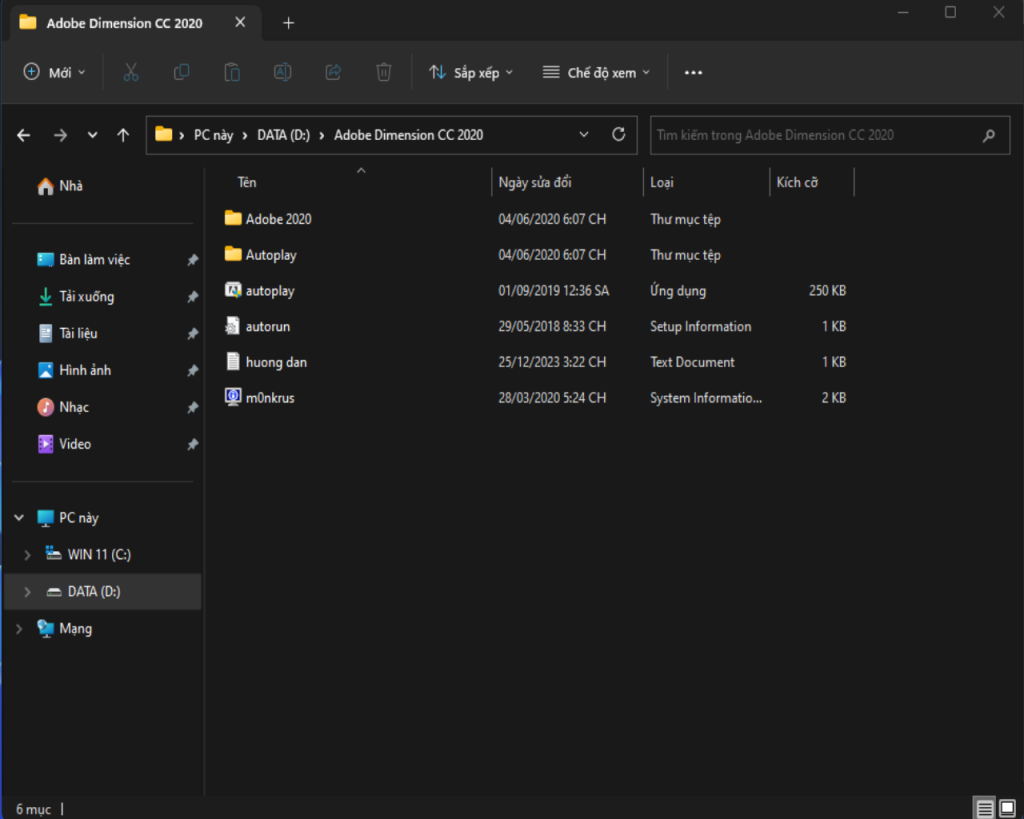This screenshot has height=819, width=1024.
Task: Click the Rename icon in toolbar
Action: pos(282,72)
